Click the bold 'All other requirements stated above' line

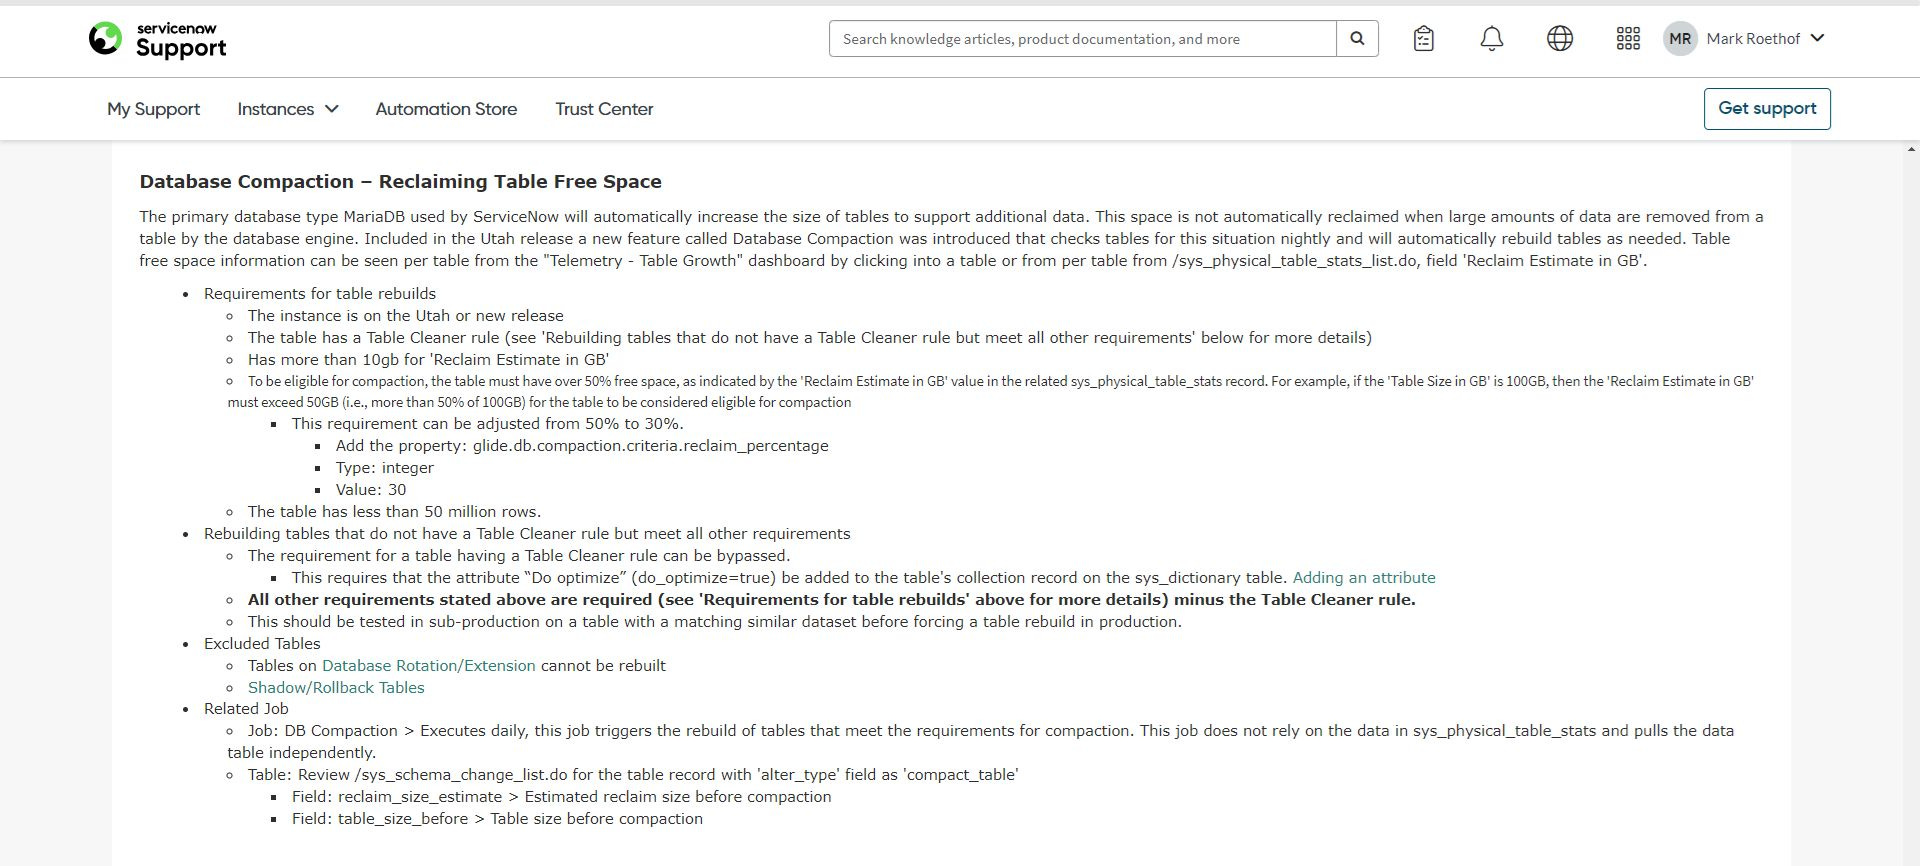[832, 600]
